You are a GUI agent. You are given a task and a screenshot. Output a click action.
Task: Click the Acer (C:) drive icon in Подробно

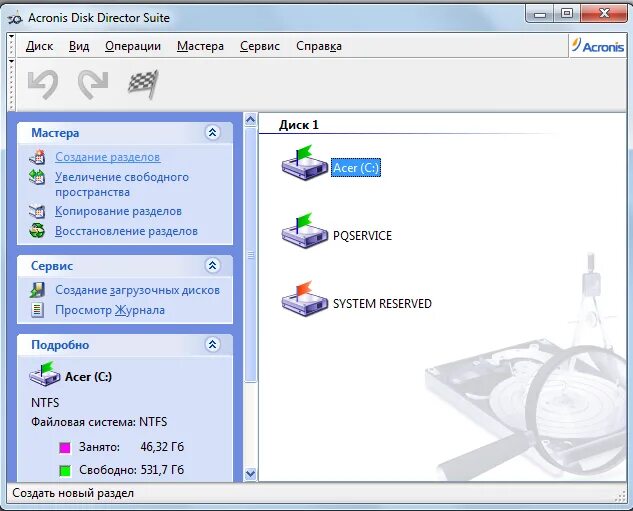pyautogui.click(x=44, y=374)
